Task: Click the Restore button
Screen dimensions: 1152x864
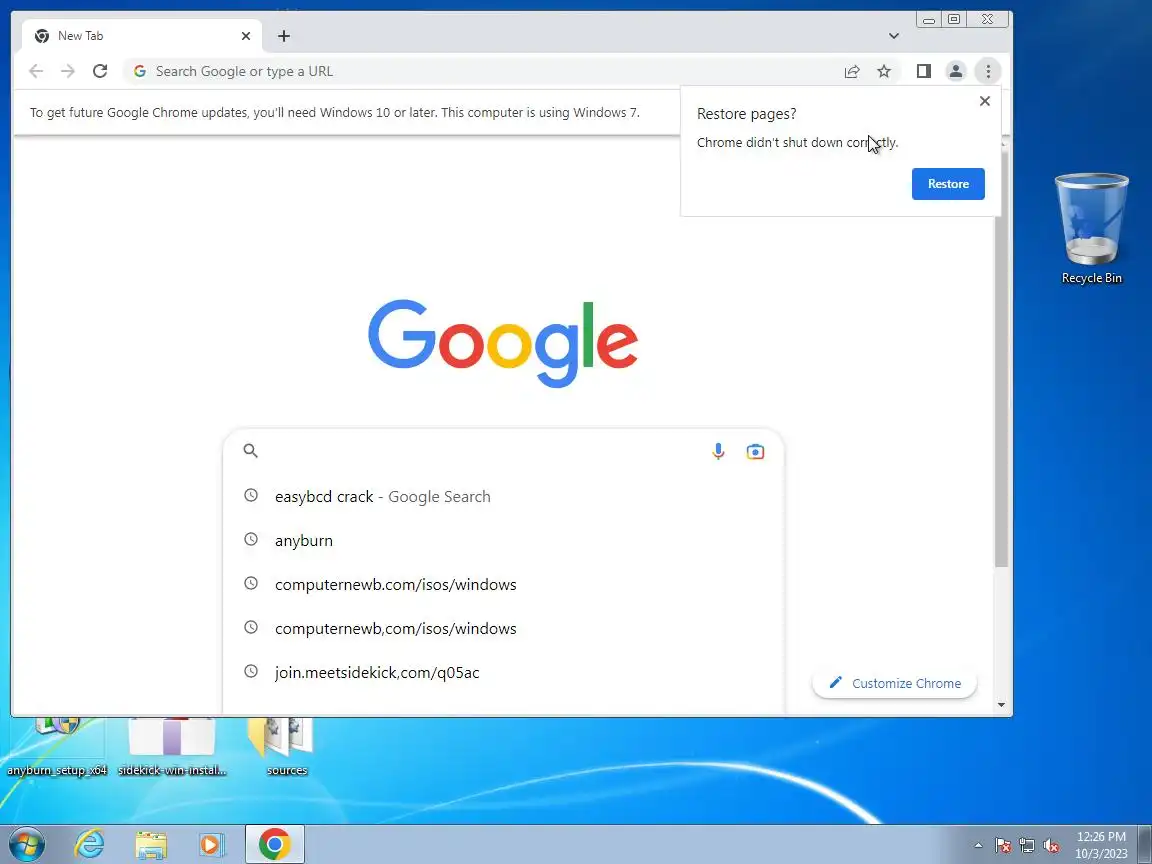Action: click(x=948, y=184)
